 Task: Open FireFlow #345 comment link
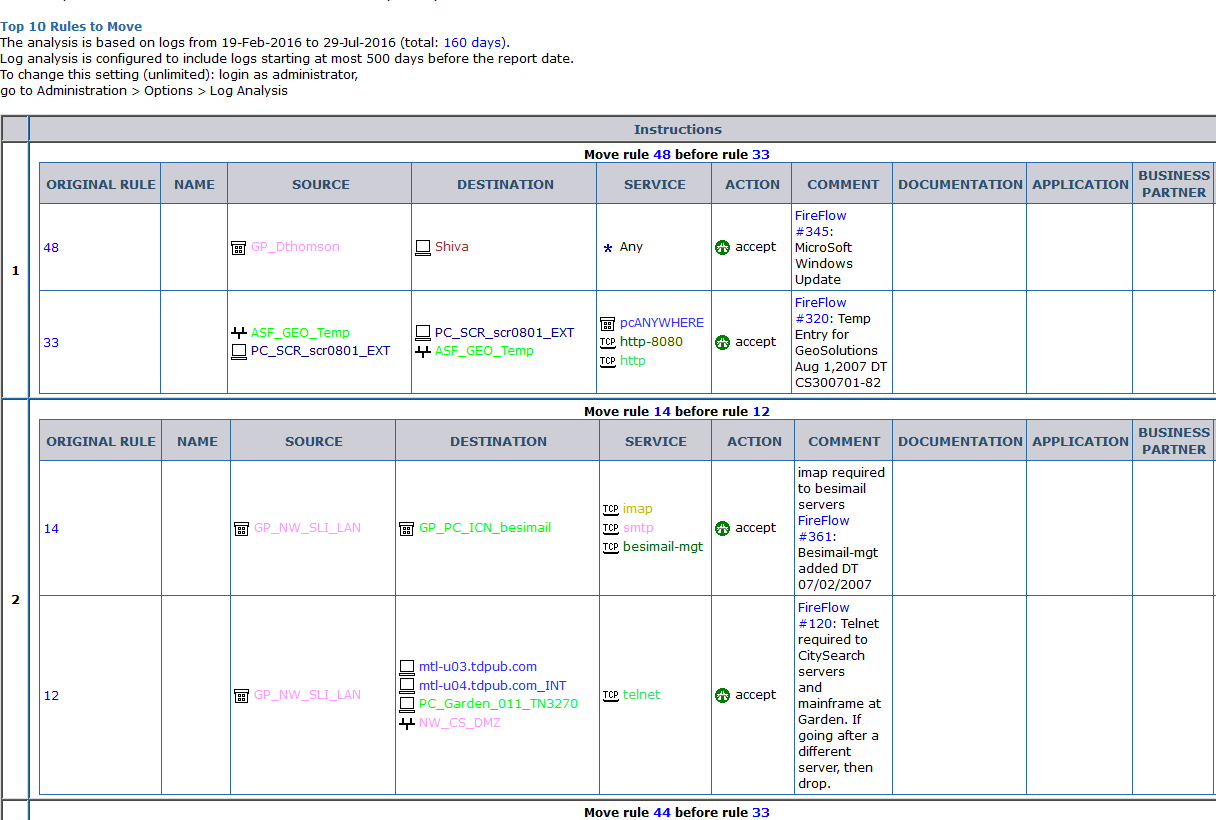pyautogui.click(x=820, y=223)
